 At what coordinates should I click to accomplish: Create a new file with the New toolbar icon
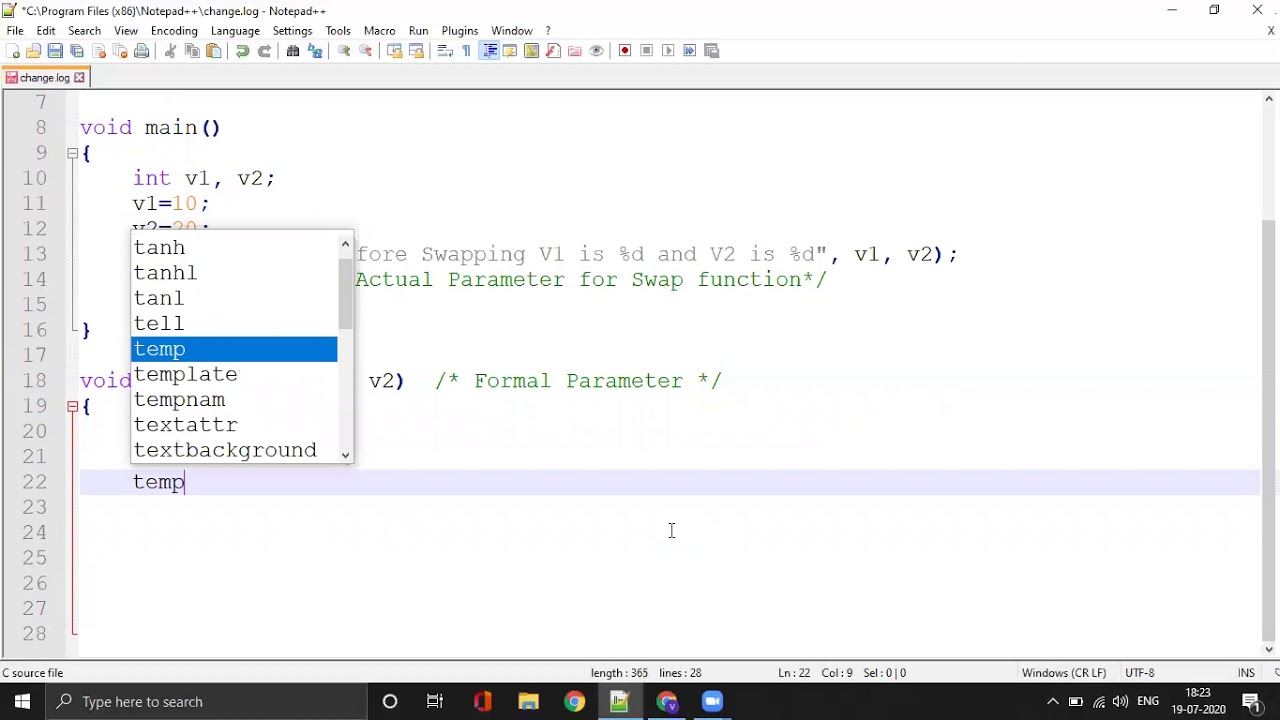pos(12,51)
